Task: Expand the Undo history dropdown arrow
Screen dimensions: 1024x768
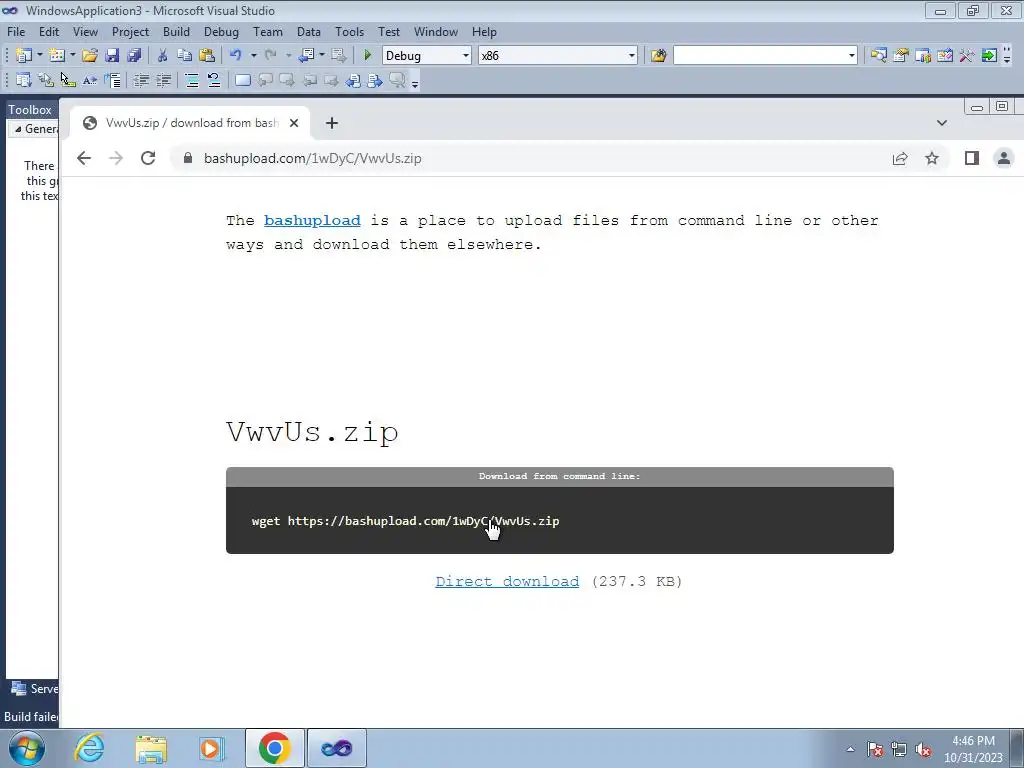Action: point(253,56)
